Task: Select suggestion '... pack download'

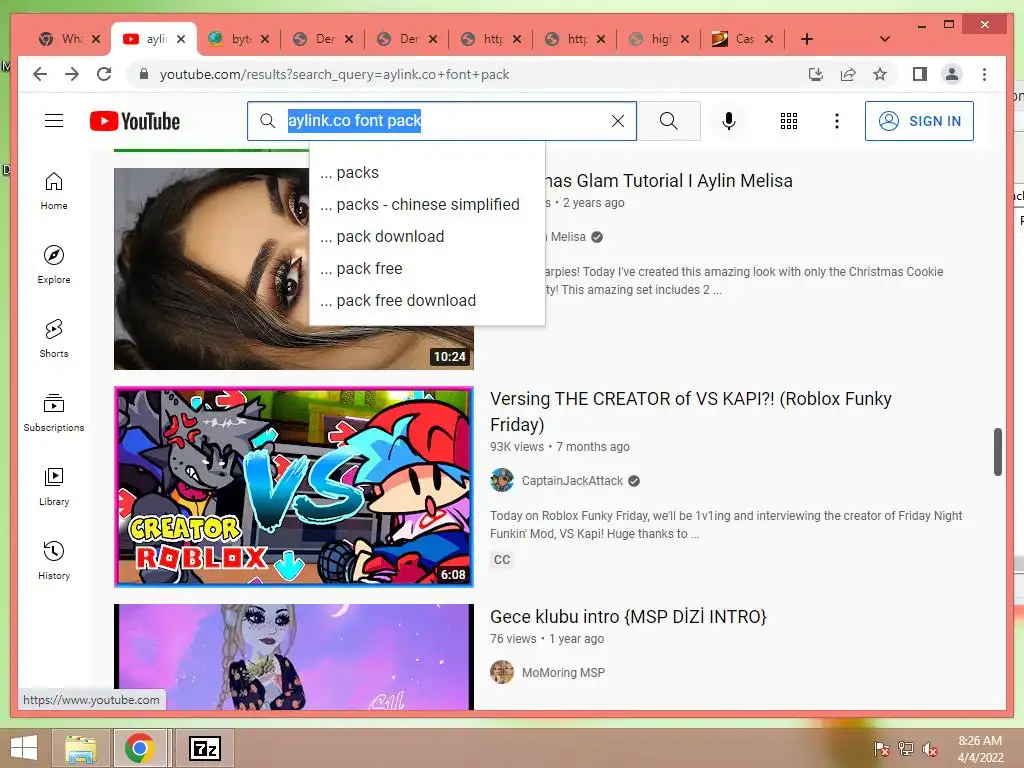Action: click(427, 236)
